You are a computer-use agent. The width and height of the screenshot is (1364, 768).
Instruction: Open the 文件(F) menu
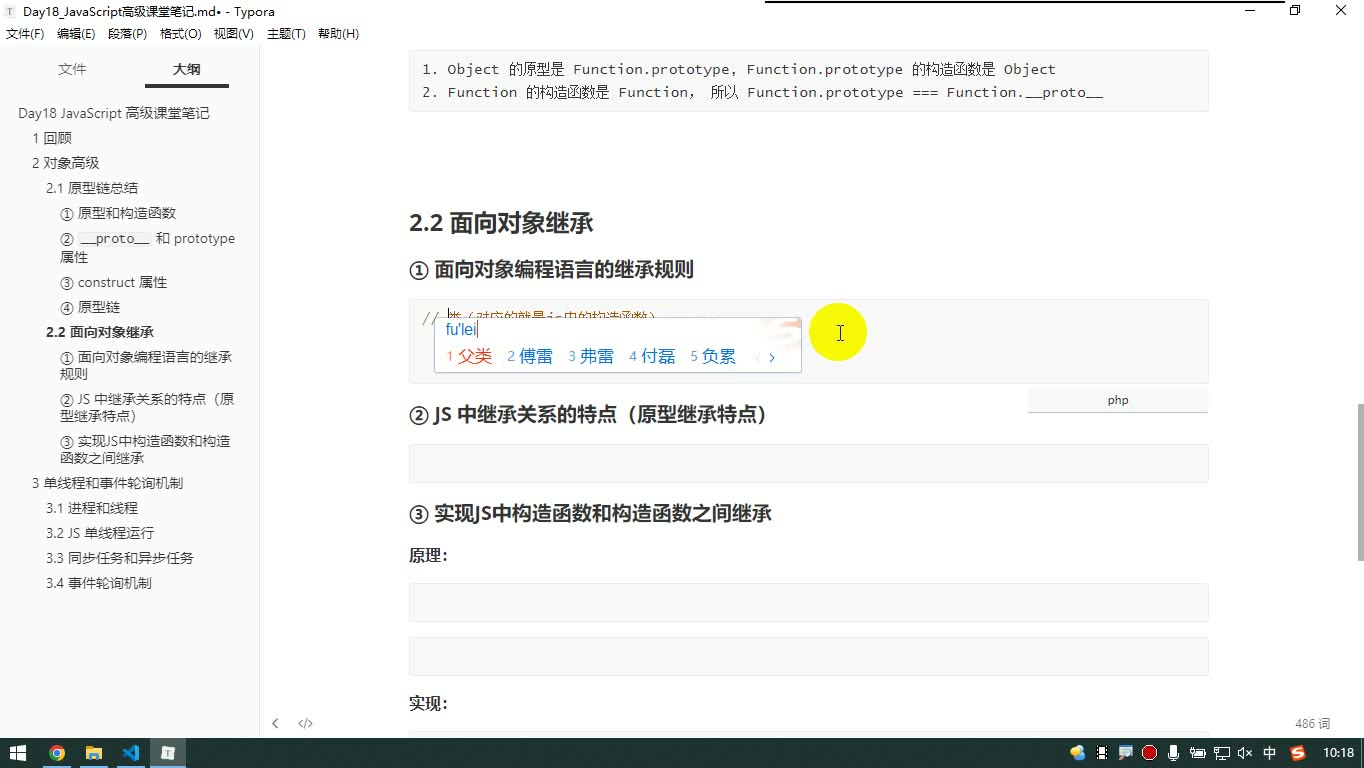pos(25,34)
